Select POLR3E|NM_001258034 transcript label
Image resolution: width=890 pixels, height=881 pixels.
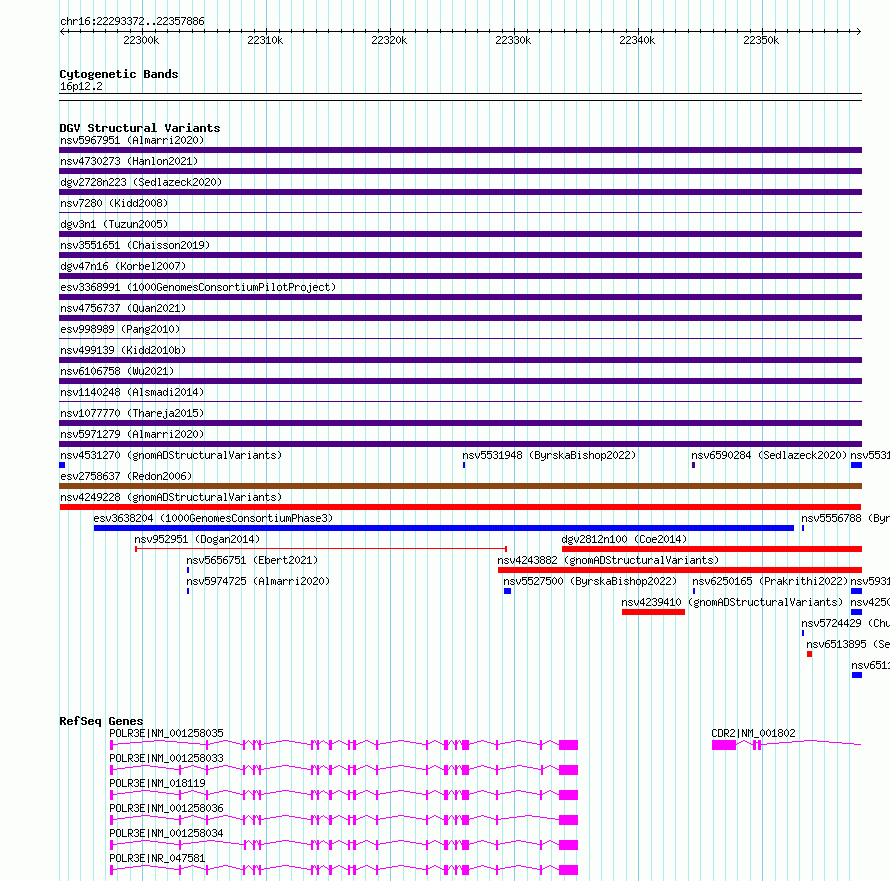(x=166, y=833)
